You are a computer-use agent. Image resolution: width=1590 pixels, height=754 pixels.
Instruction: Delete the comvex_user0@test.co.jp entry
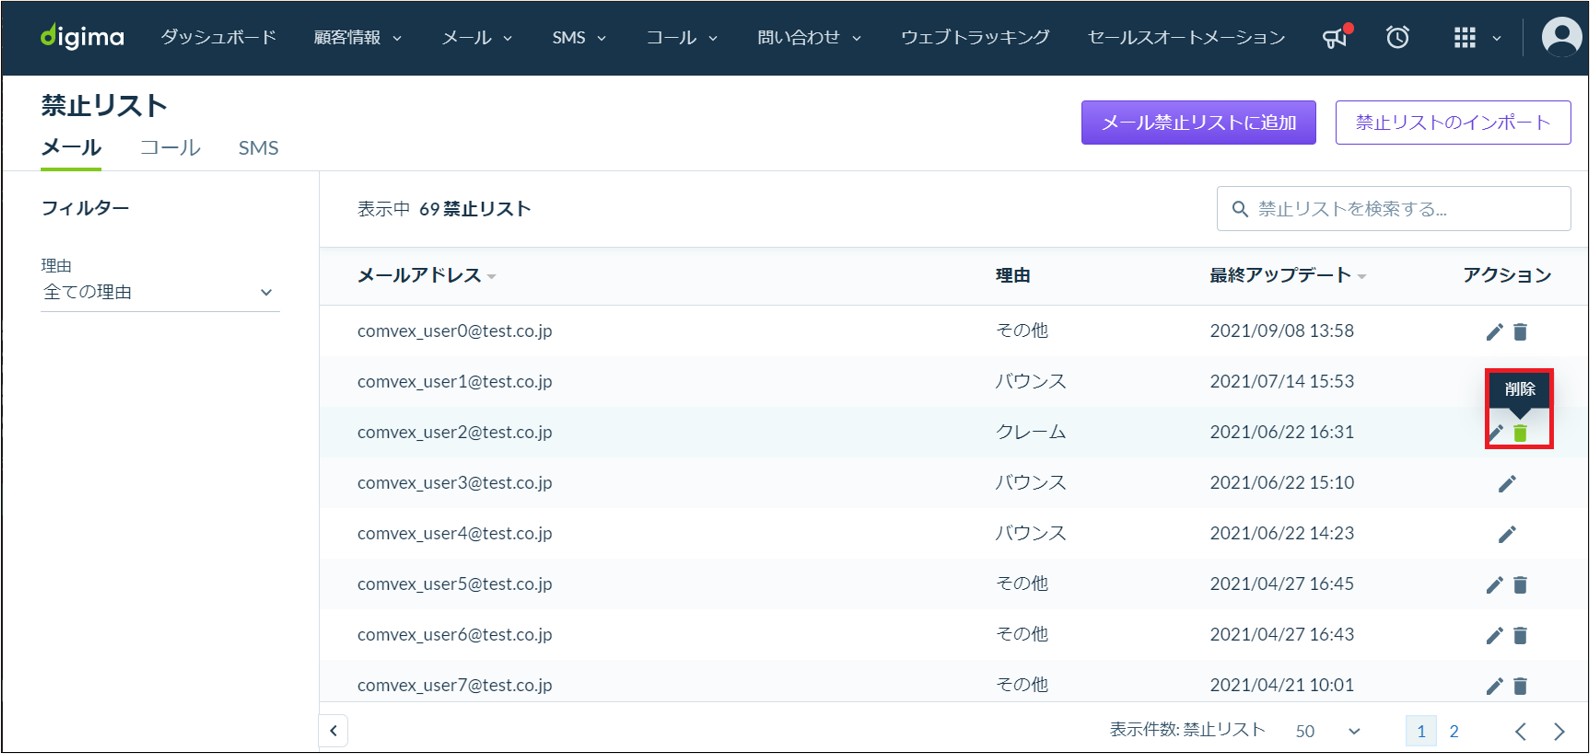coord(1520,332)
